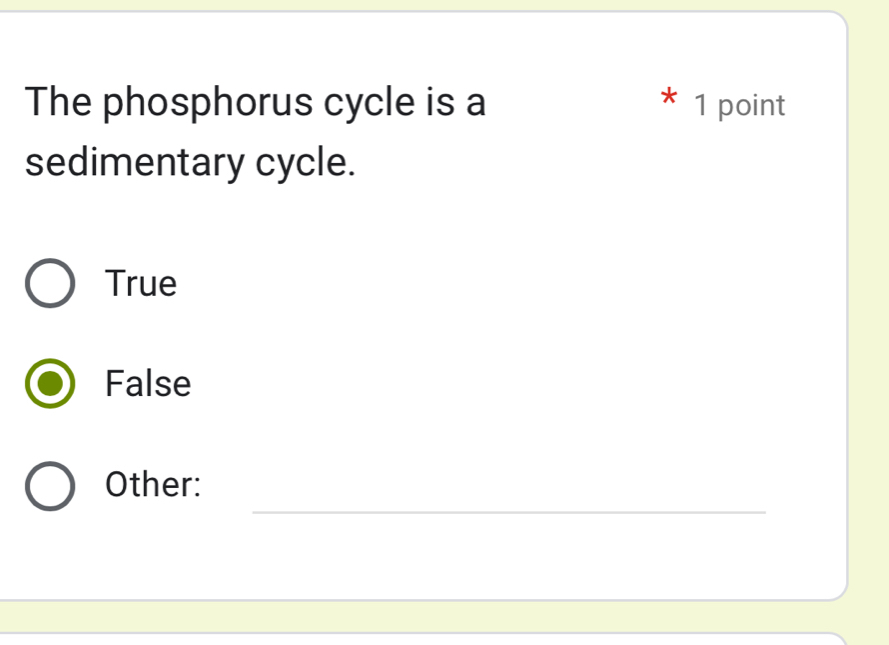Click the False option label text

(147, 383)
